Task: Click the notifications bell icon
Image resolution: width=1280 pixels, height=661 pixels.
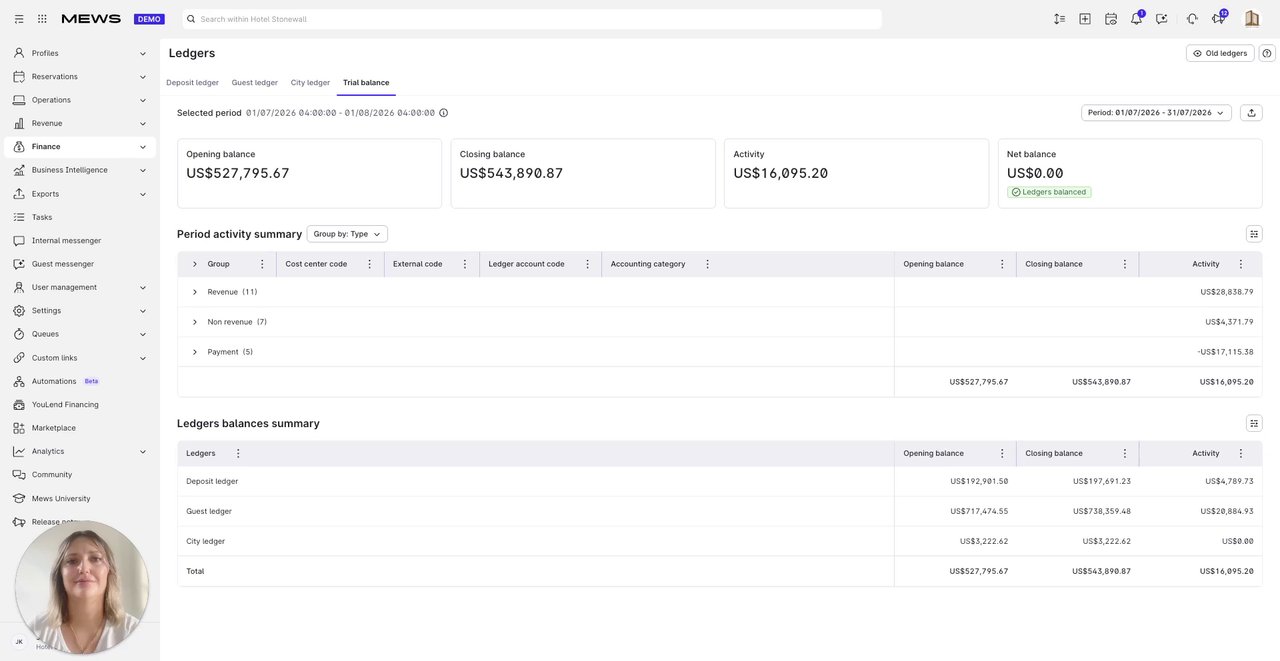Action: [1137, 19]
